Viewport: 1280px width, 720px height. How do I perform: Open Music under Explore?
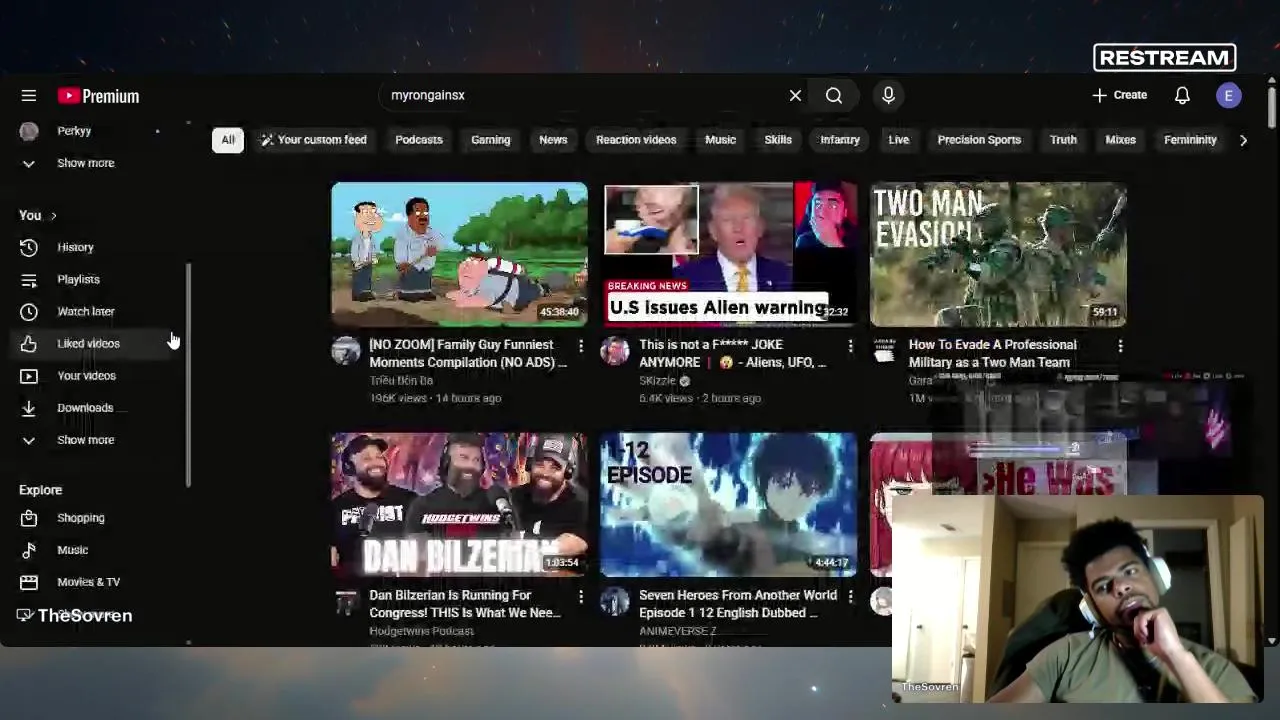pyautogui.click(x=96, y=550)
